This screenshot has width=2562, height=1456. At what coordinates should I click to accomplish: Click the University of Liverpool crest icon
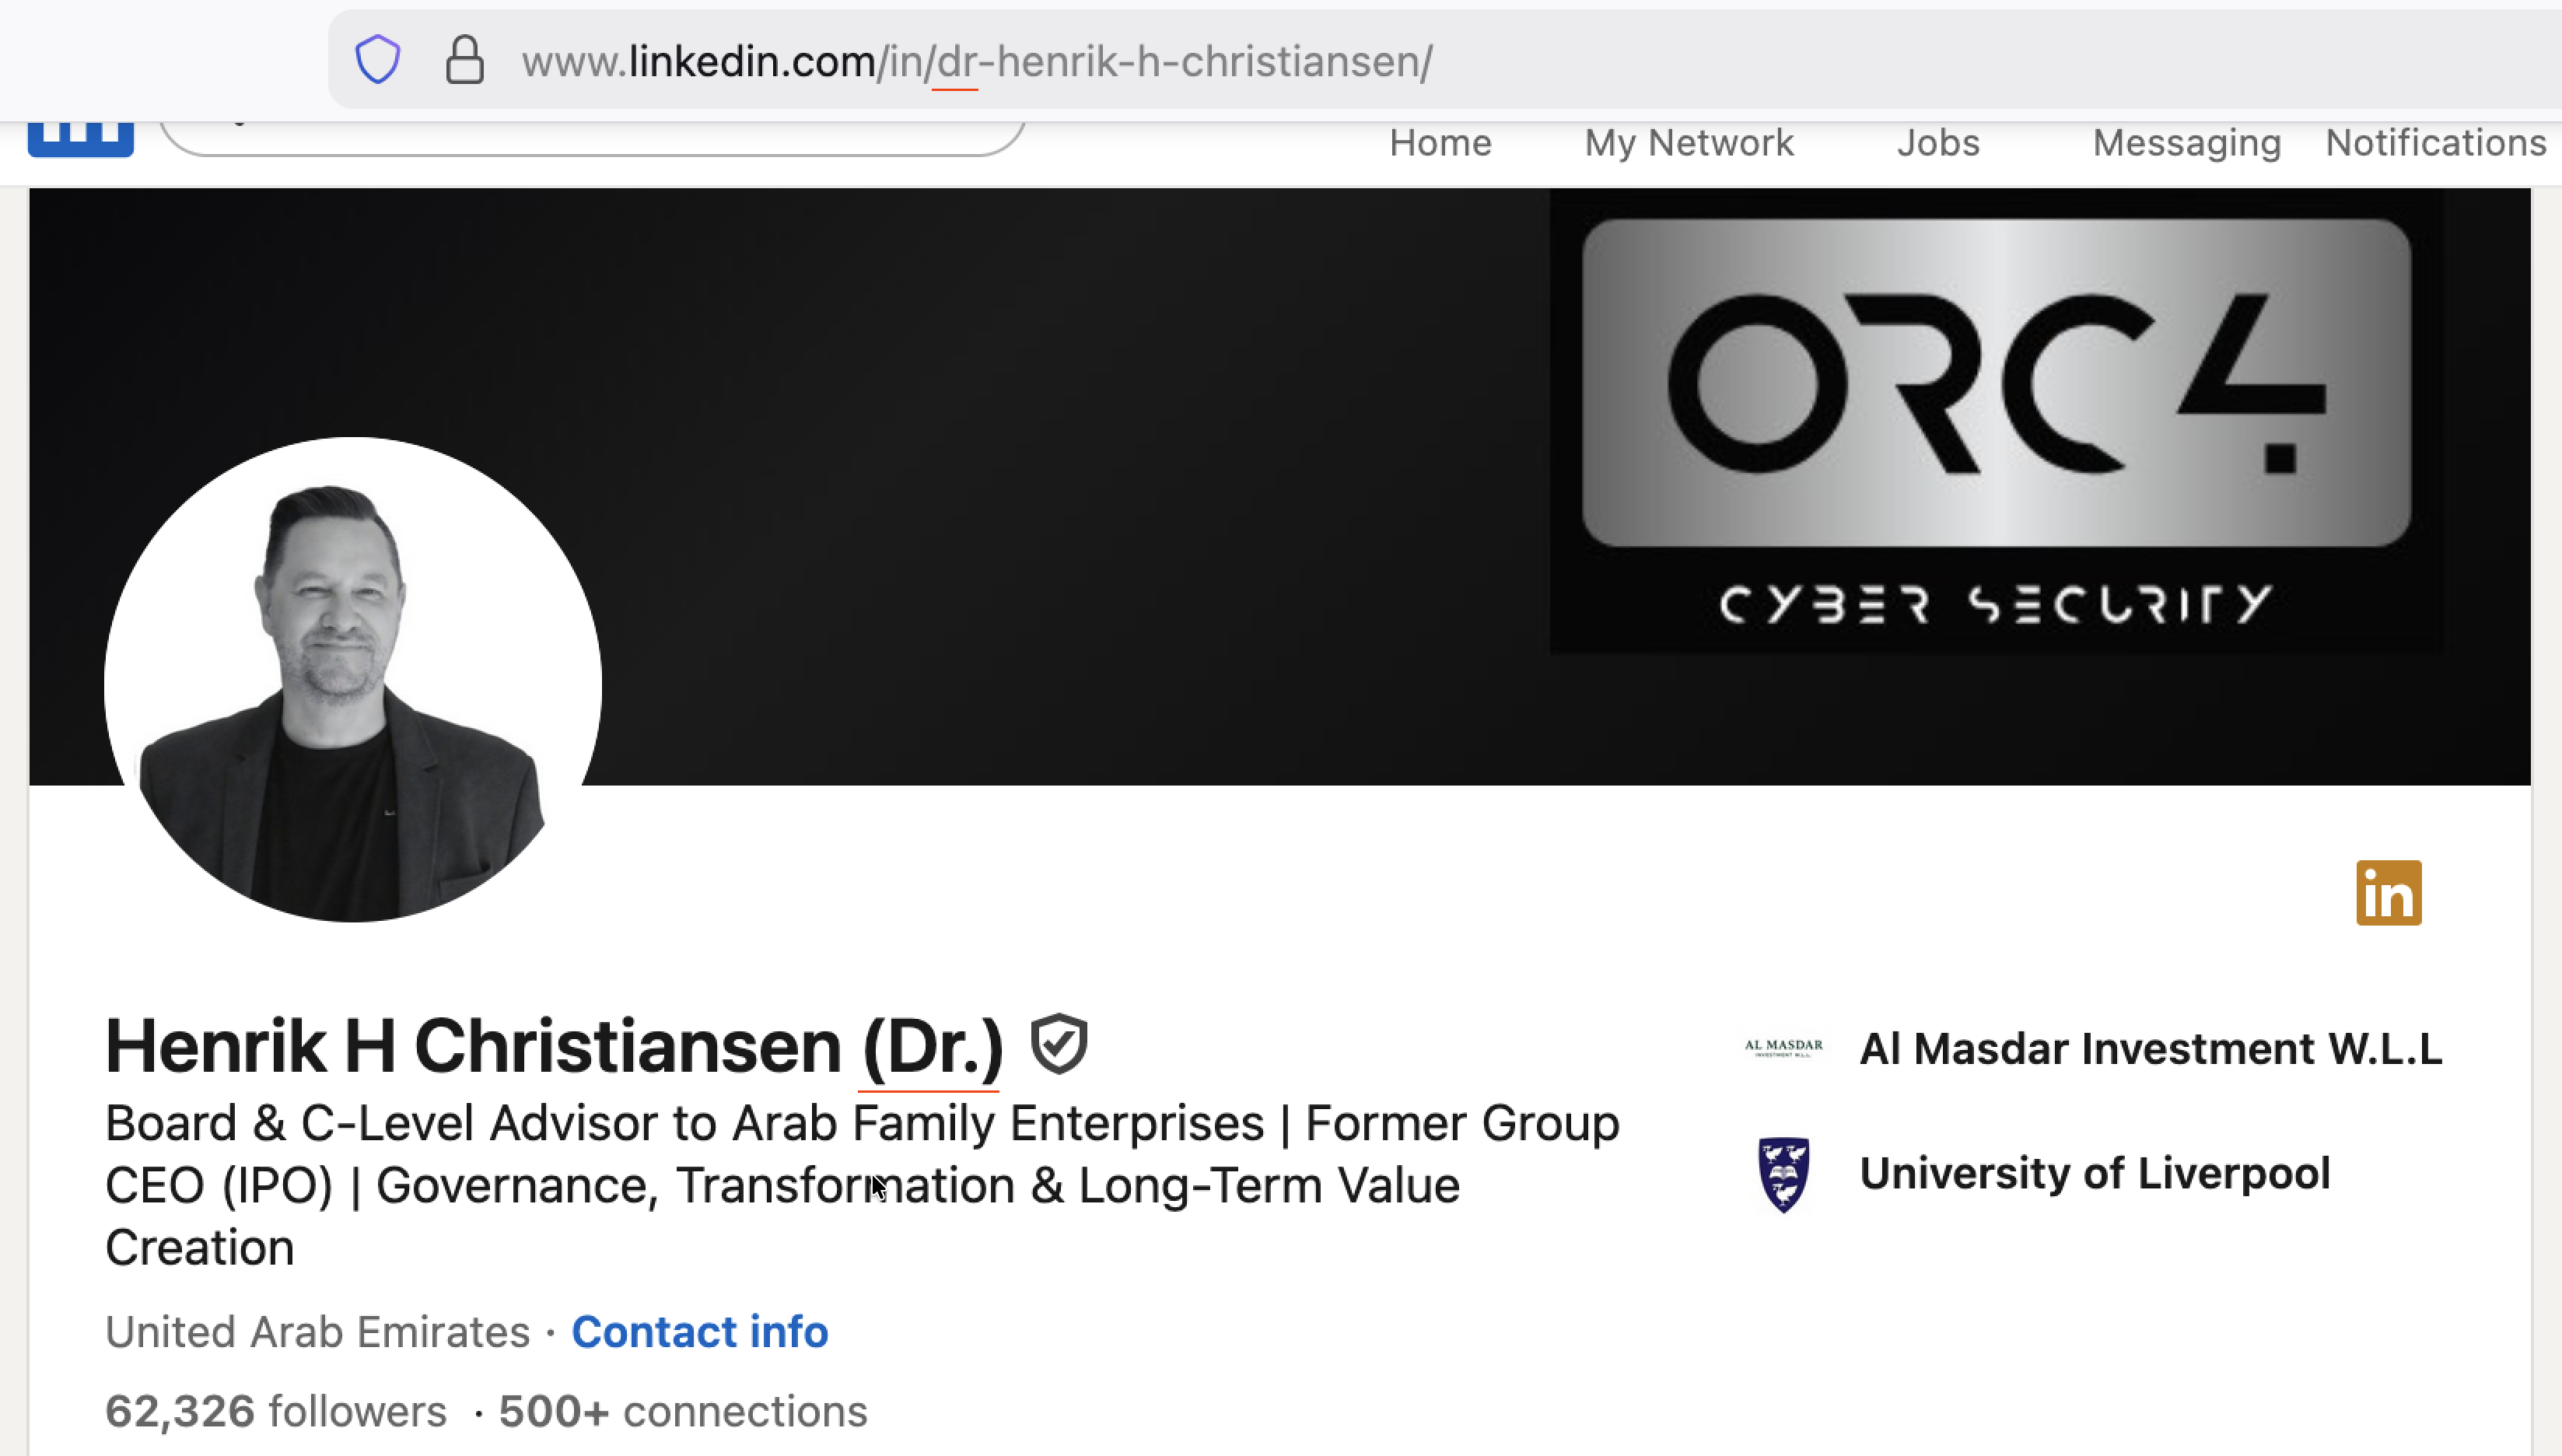(x=1783, y=1174)
